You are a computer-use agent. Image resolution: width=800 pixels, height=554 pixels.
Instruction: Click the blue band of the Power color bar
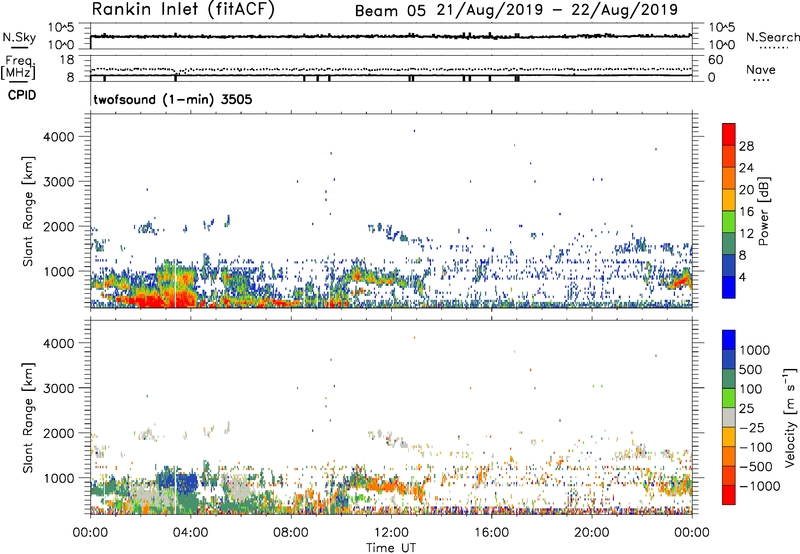[x=729, y=287]
